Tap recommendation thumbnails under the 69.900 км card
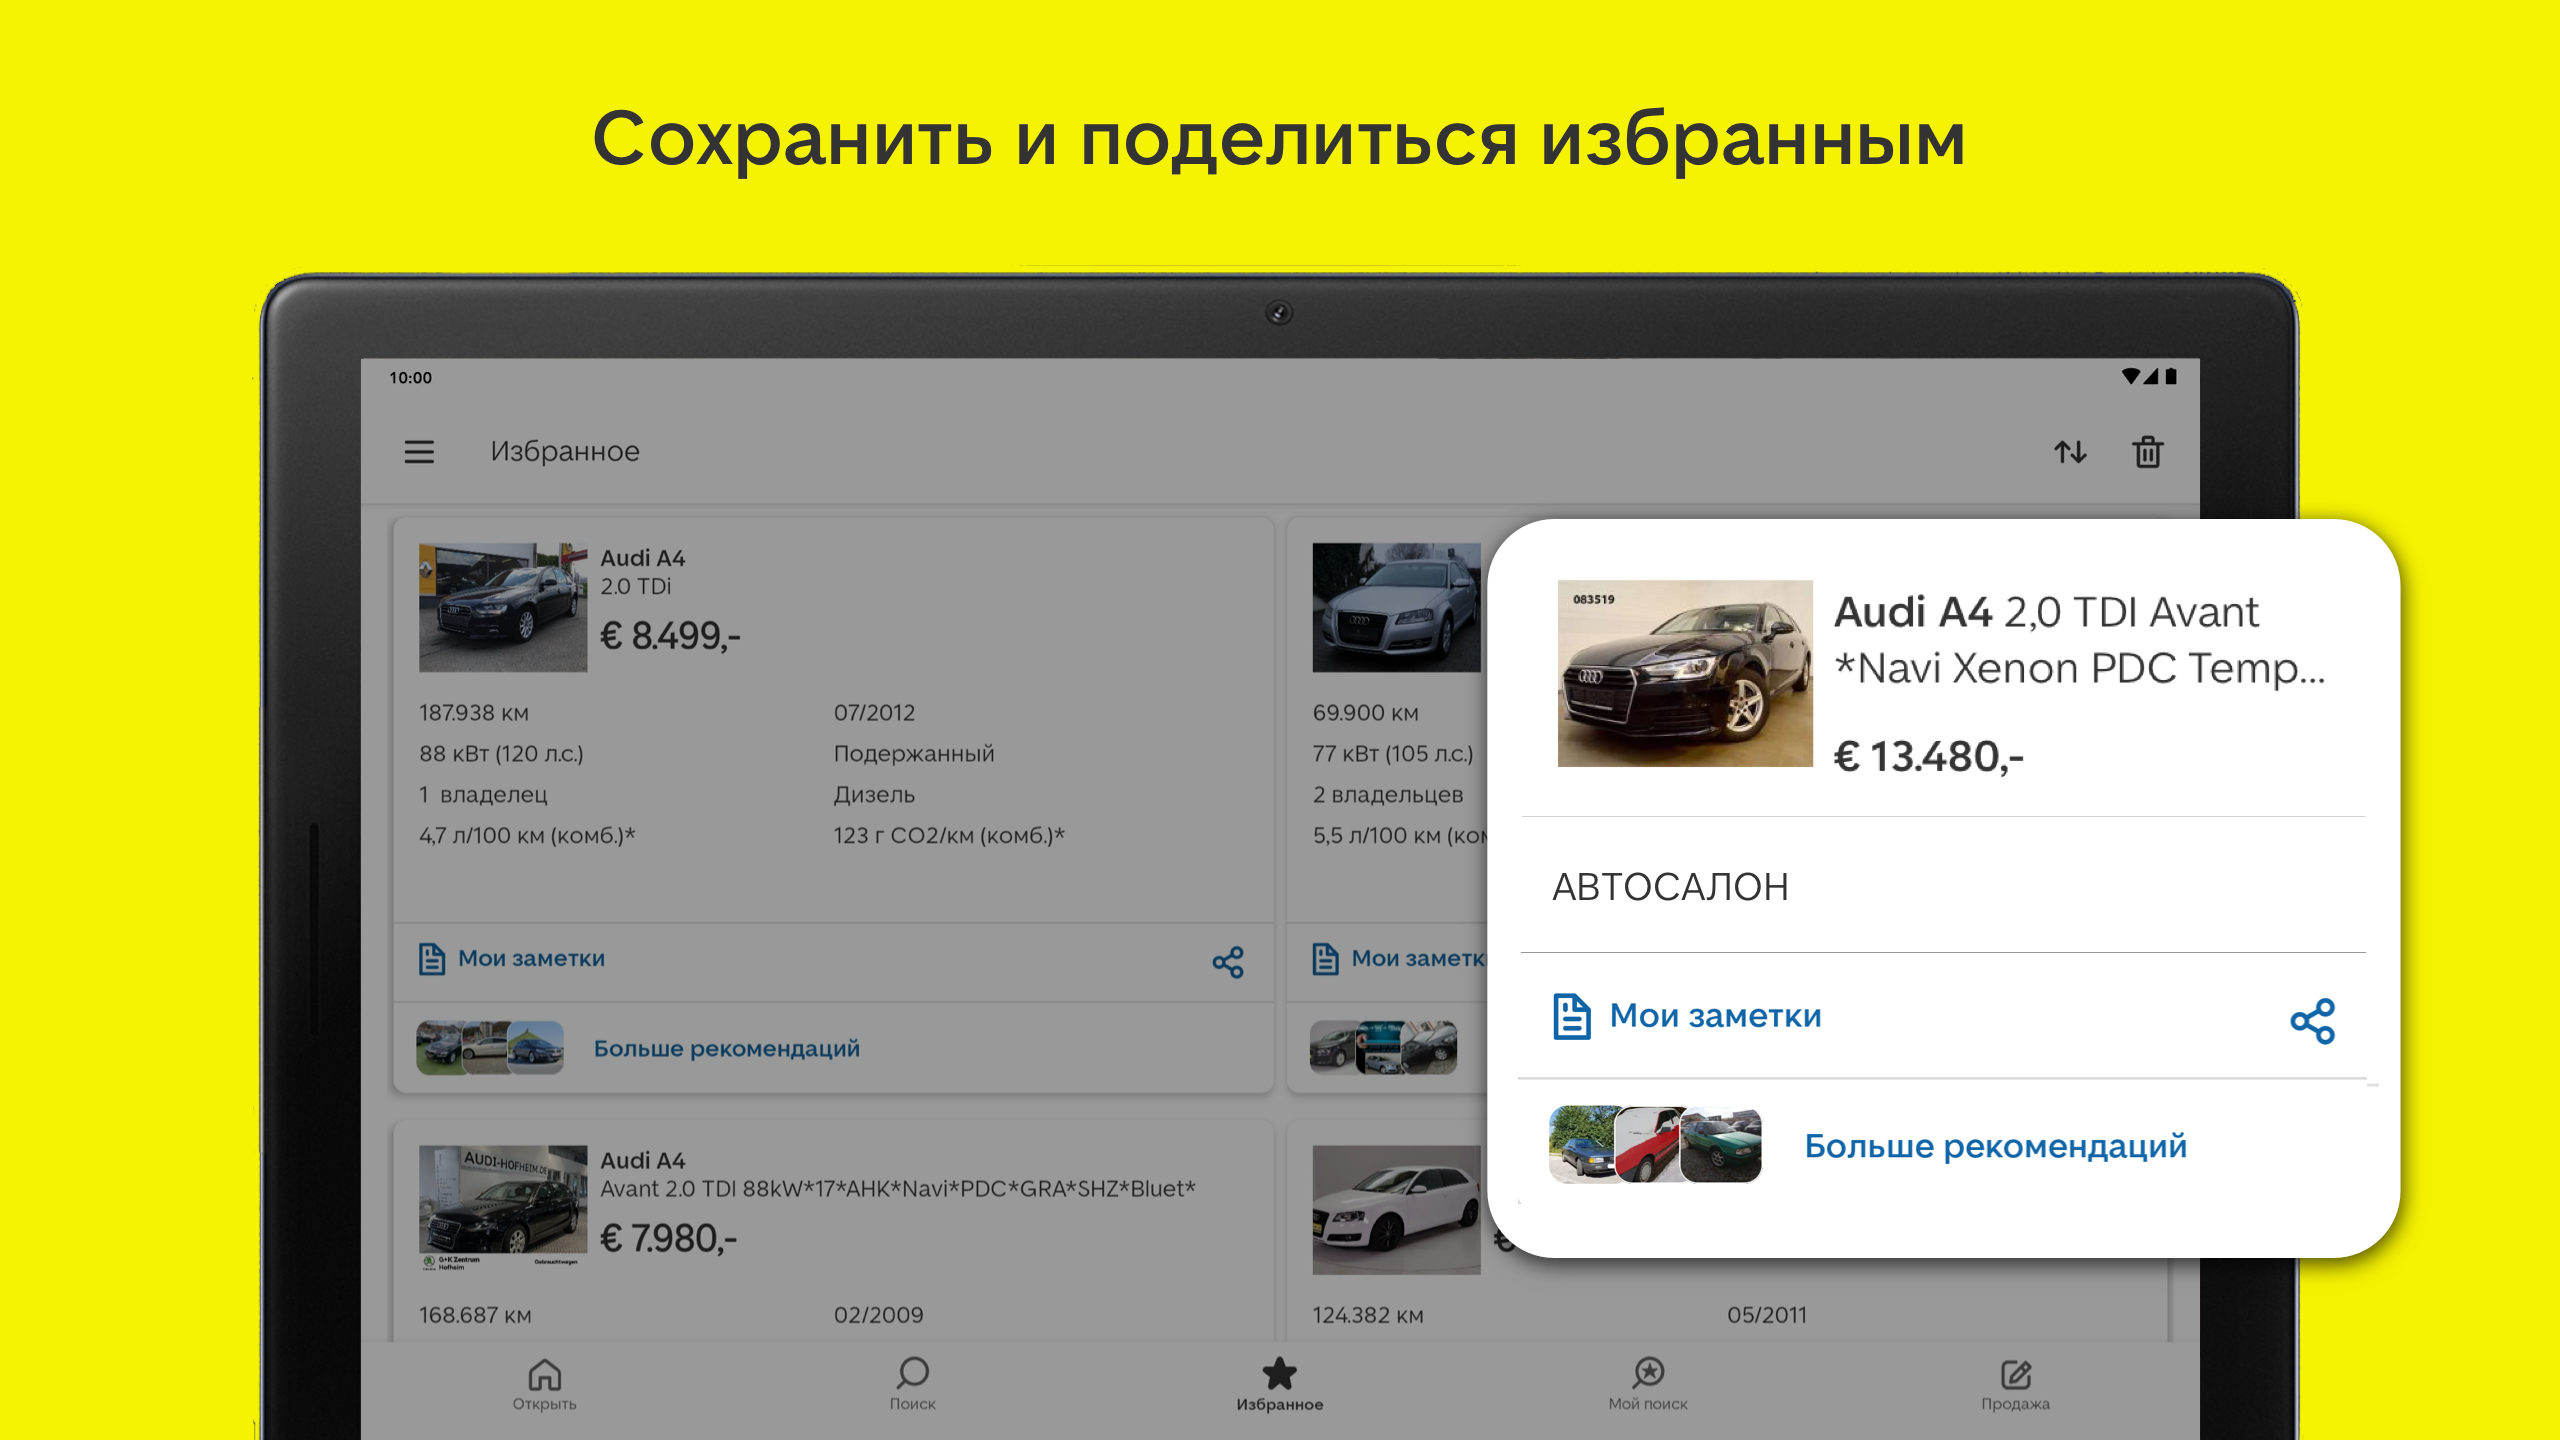 (1383, 1048)
